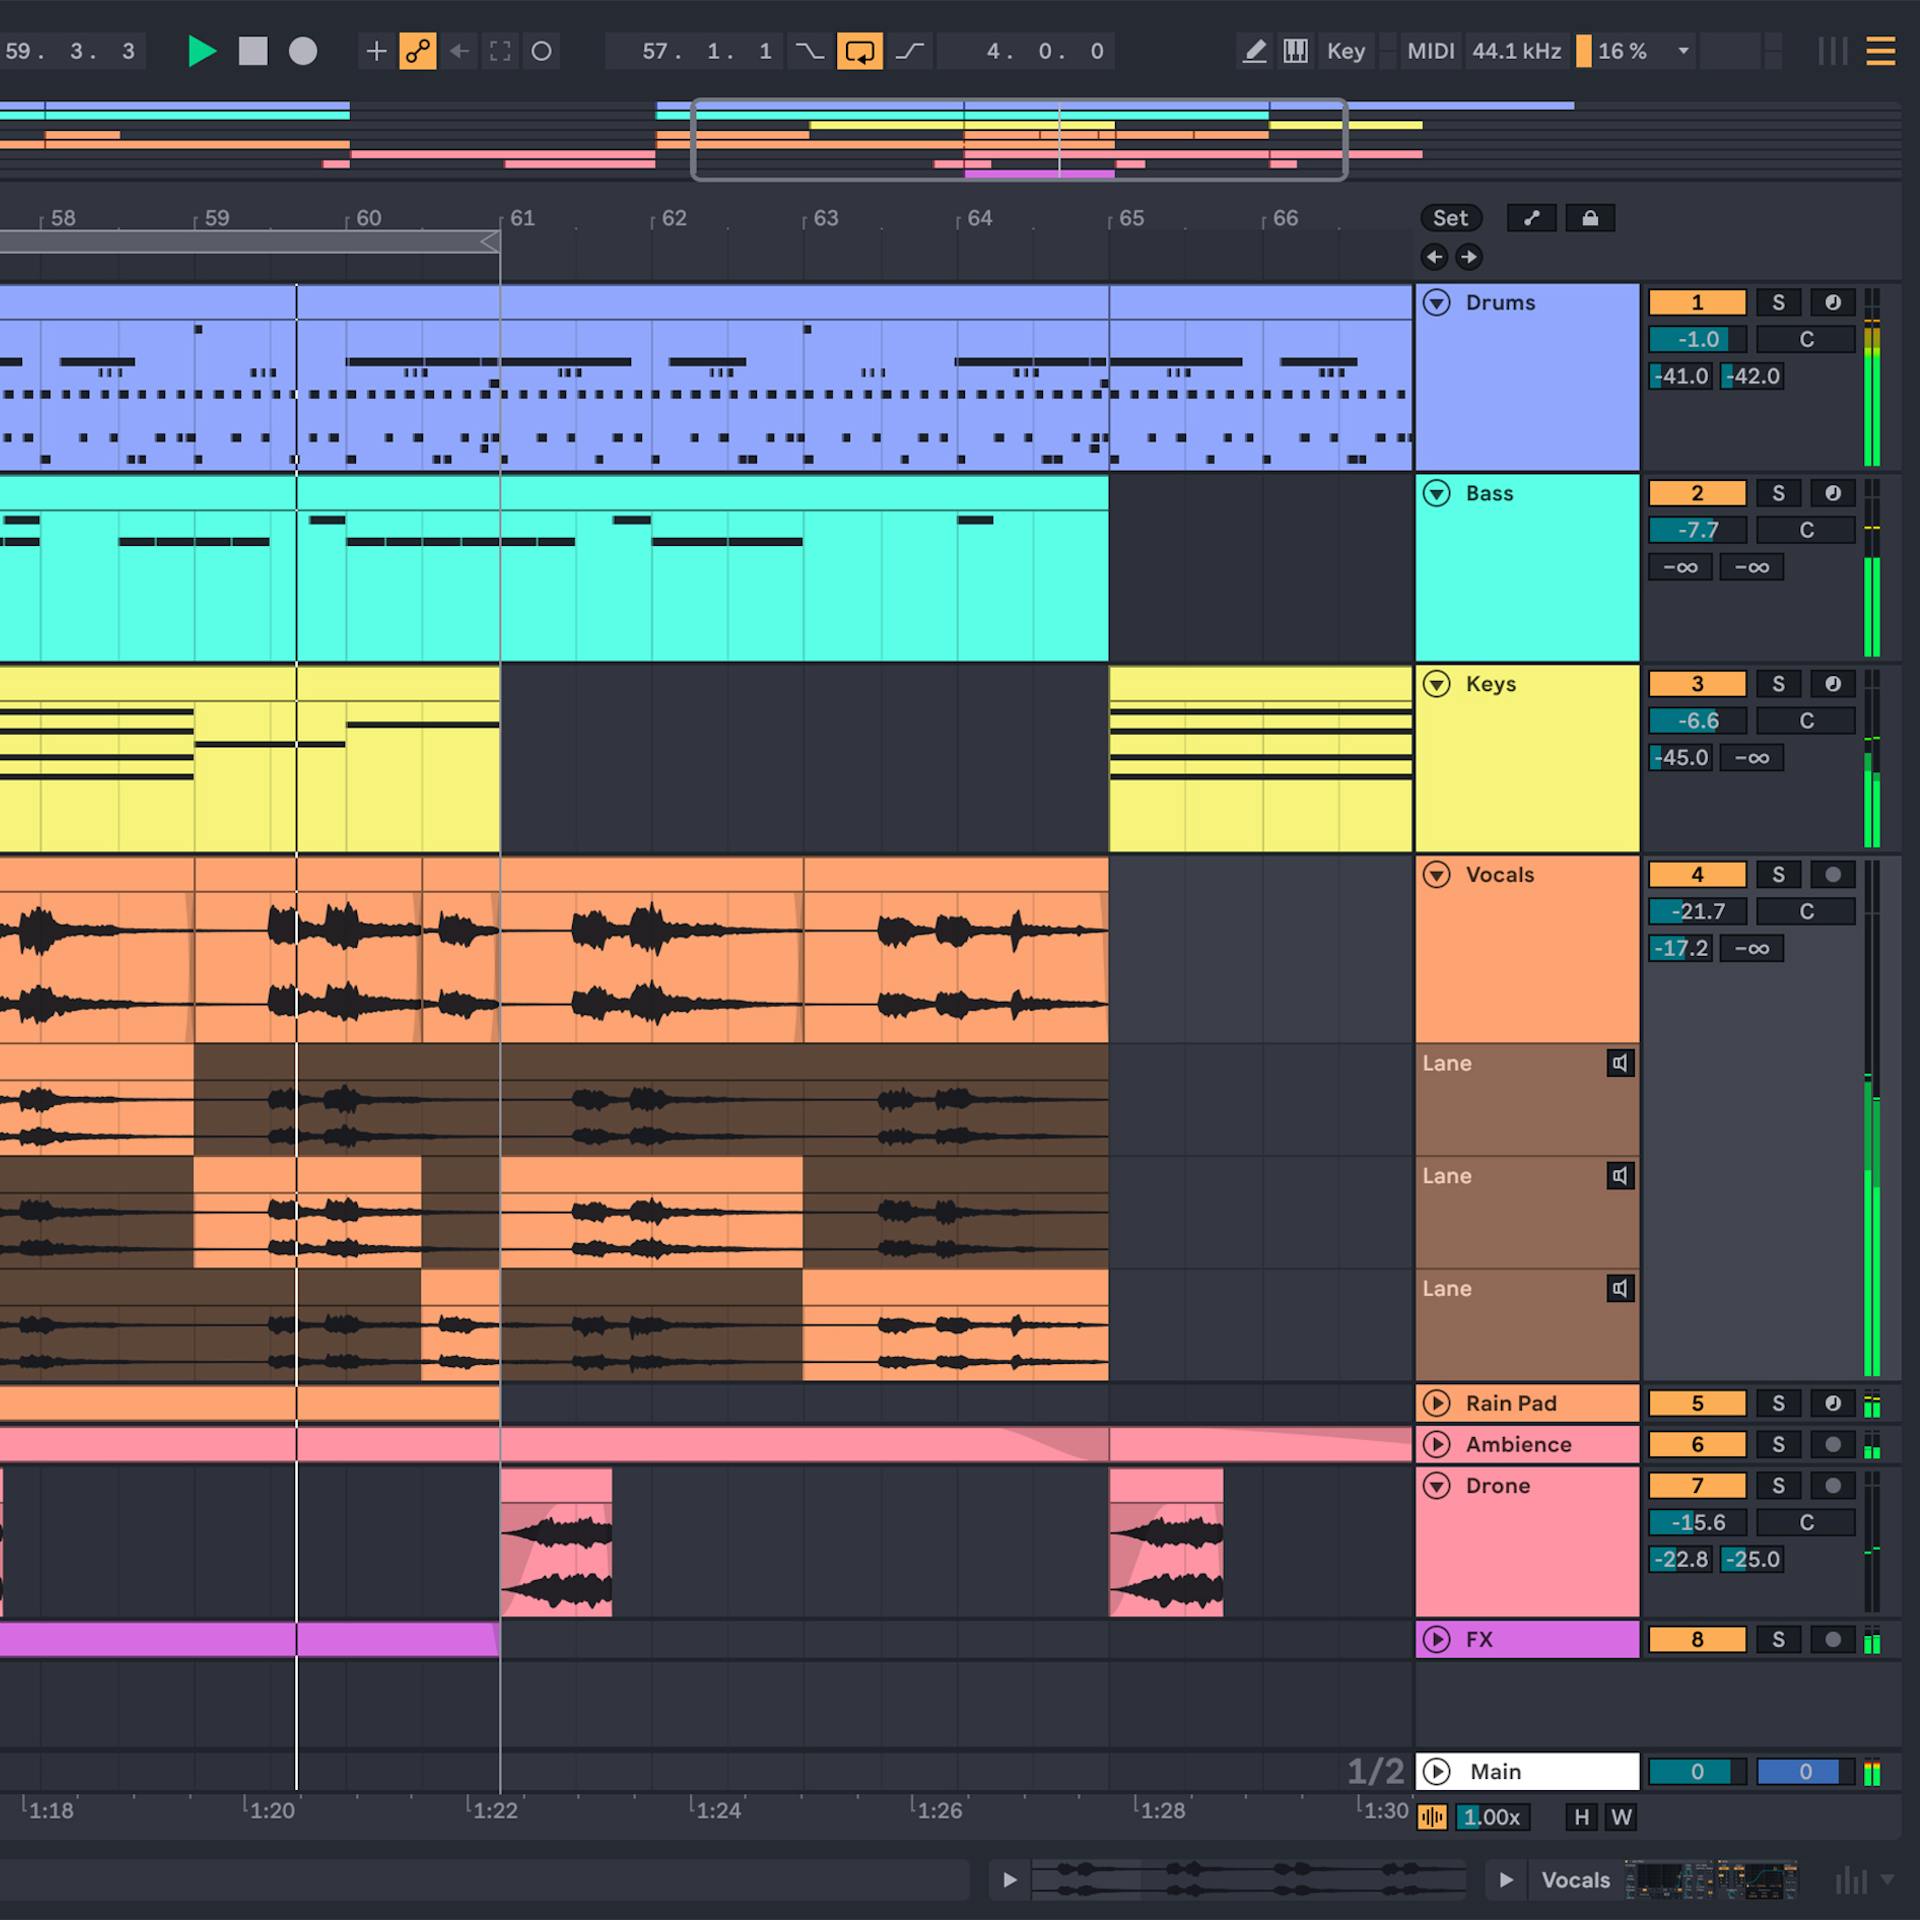1920x1920 pixels.
Task: Toggle Lock Envelopes lock icon
Action: (1590, 218)
